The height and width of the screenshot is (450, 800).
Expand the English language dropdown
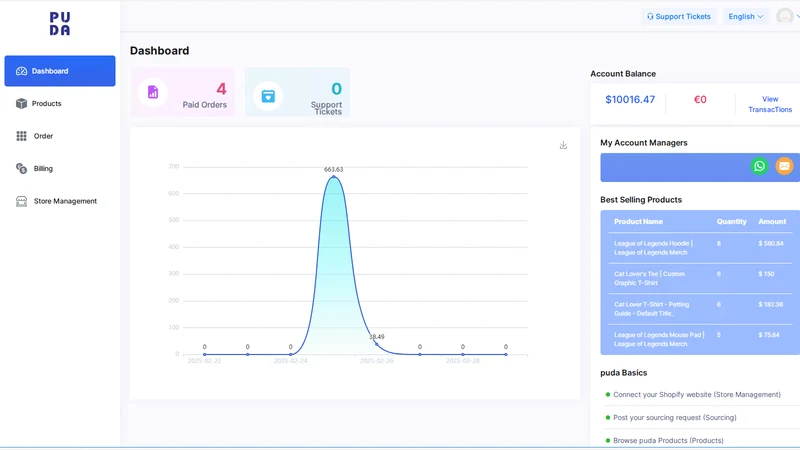pyautogui.click(x=745, y=16)
